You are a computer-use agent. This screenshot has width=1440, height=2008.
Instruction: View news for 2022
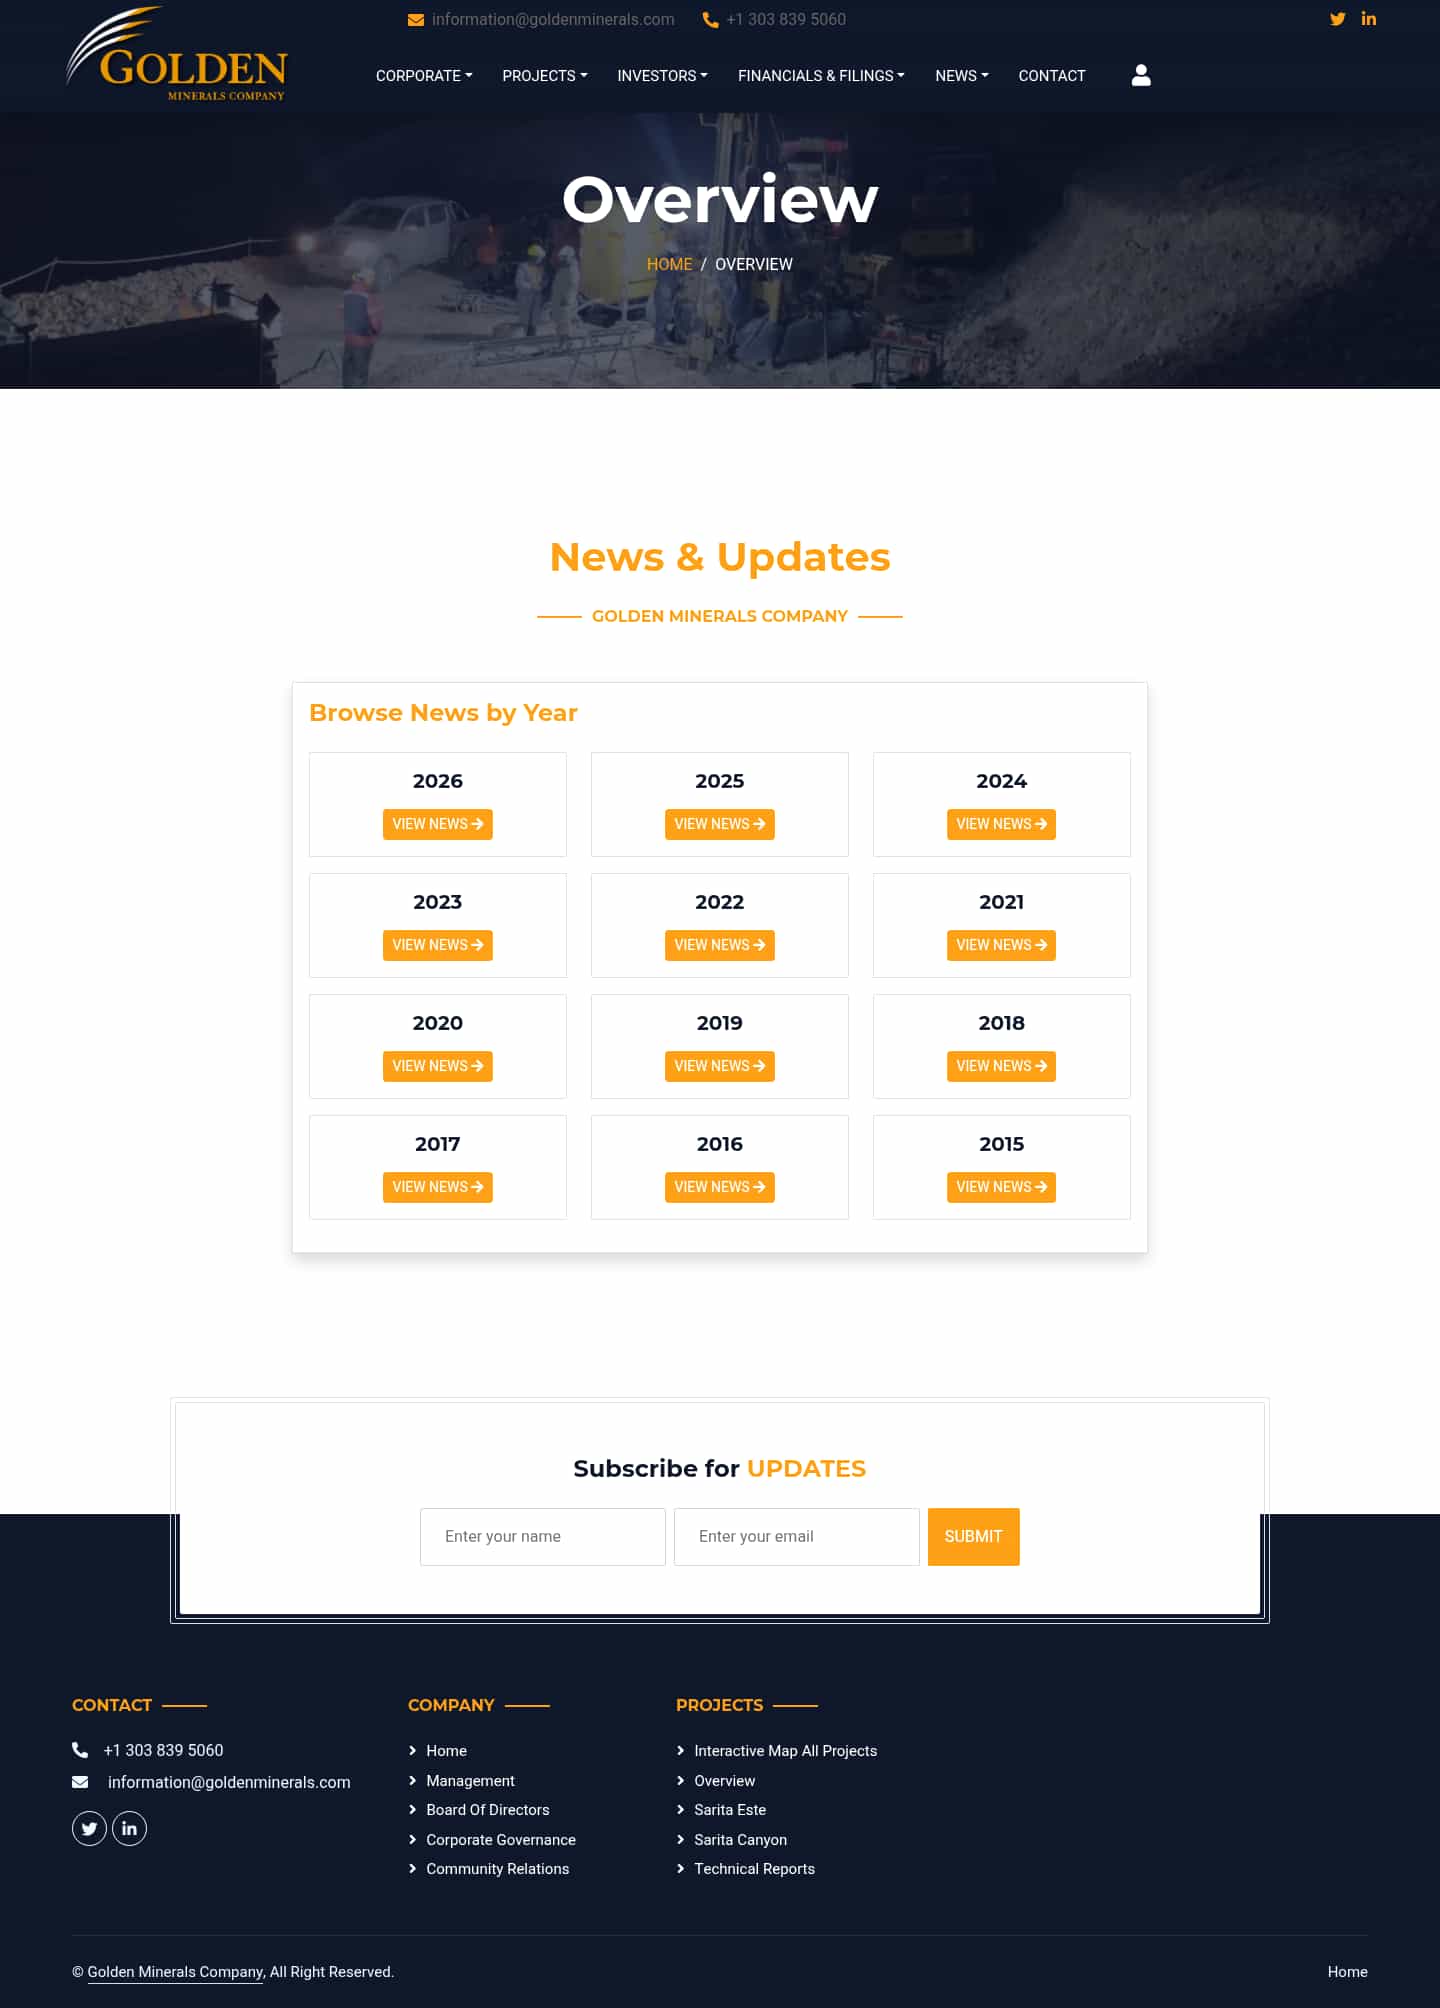(720, 945)
